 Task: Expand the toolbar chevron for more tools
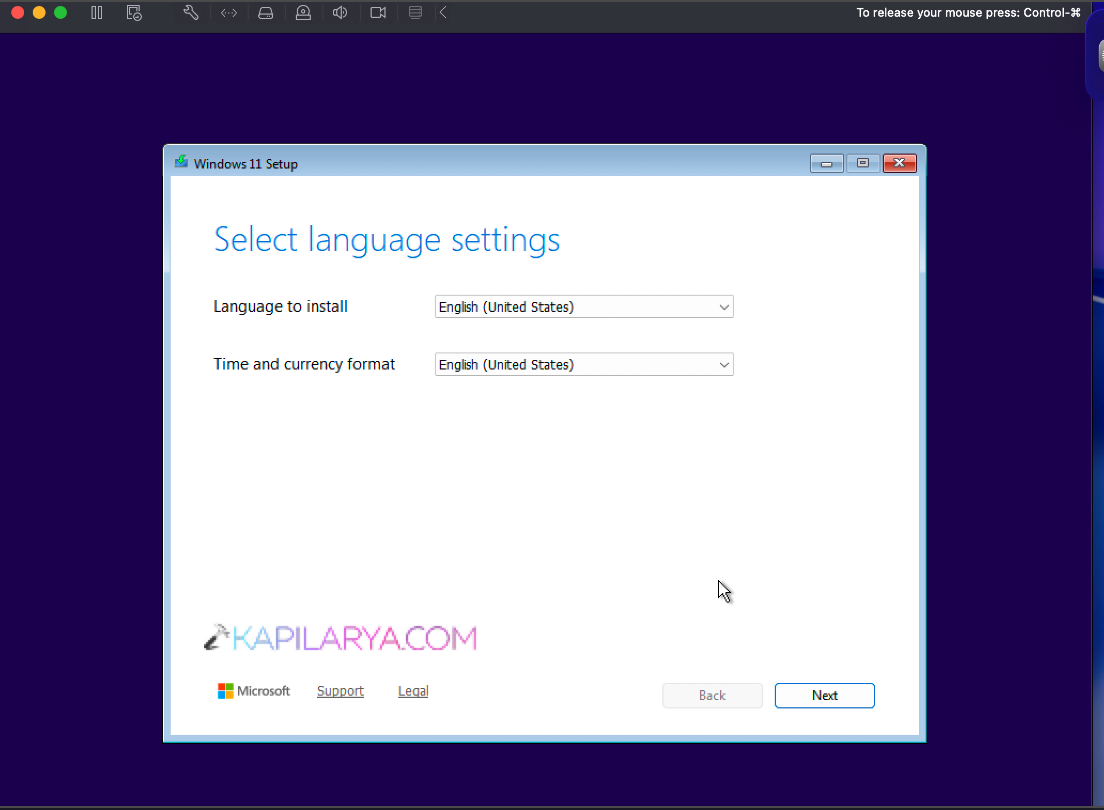point(443,12)
